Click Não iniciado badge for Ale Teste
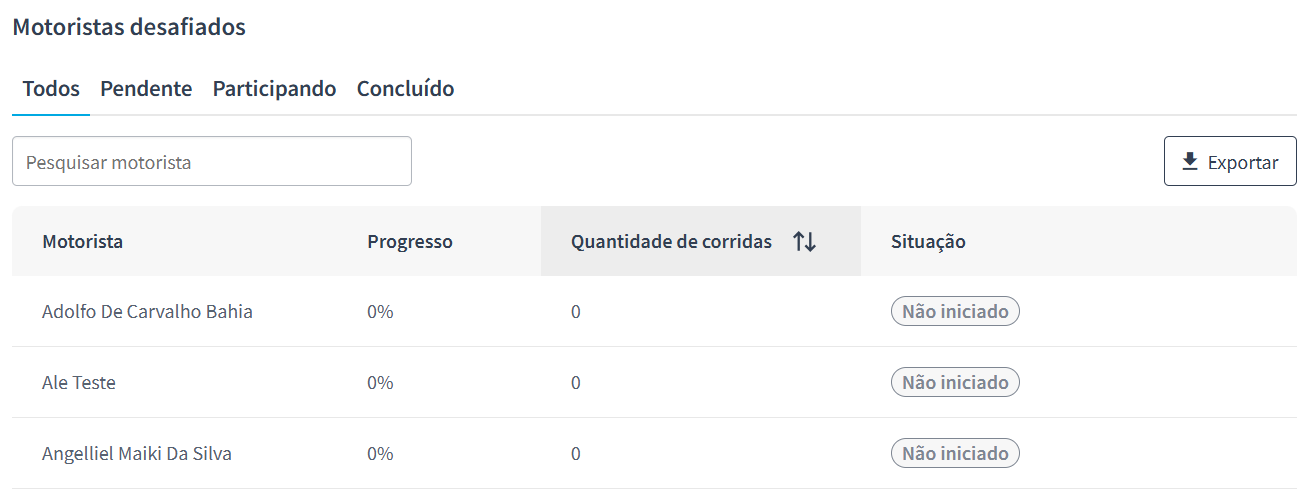1300x503 pixels. [x=955, y=382]
